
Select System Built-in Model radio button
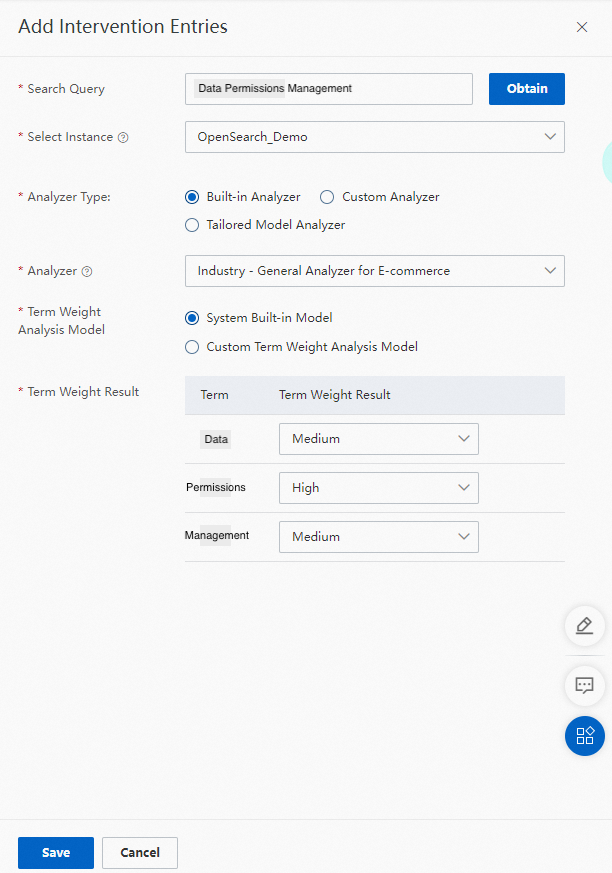[192, 318]
